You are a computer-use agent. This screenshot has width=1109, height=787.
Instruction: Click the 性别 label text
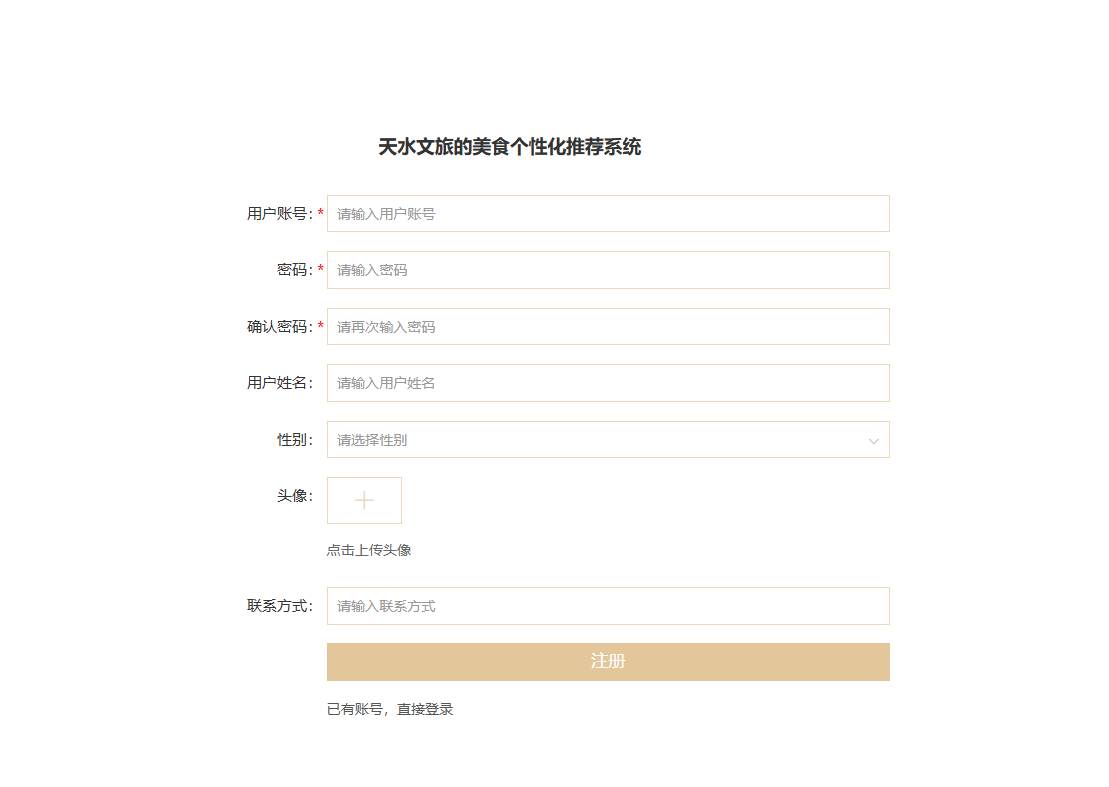[x=294, y=440]
